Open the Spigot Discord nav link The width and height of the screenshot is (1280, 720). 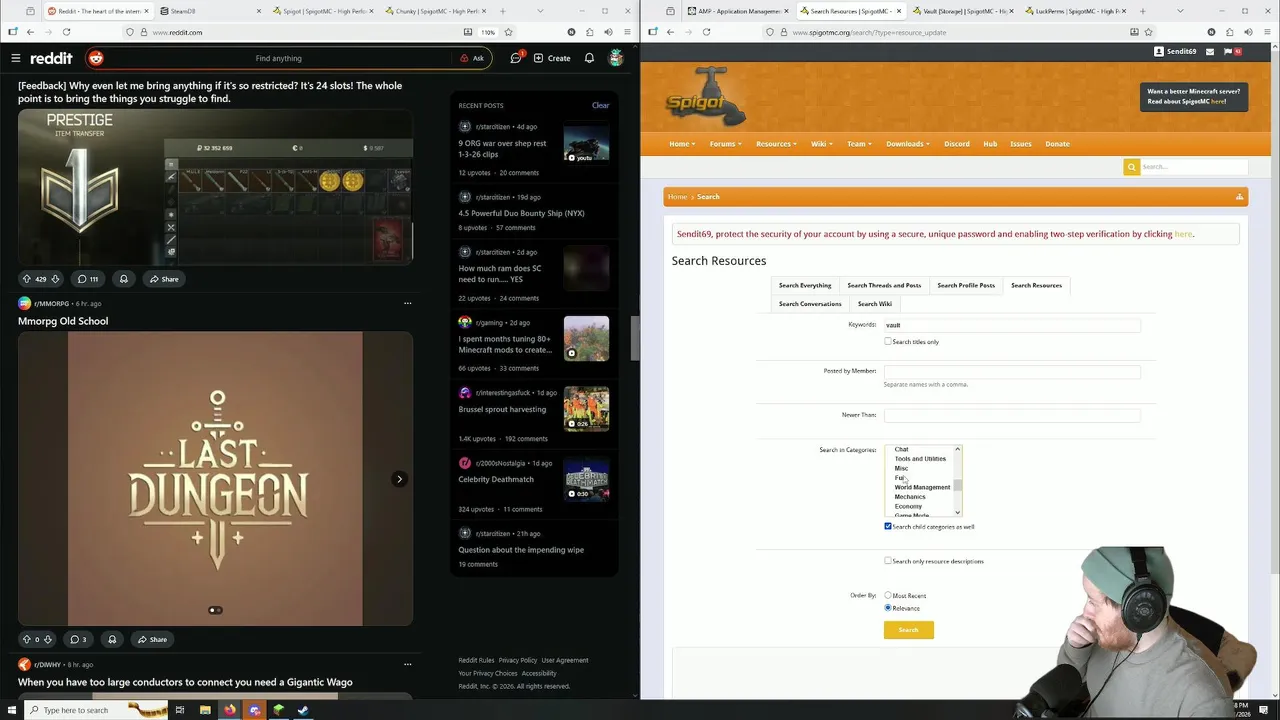point(957,144)
